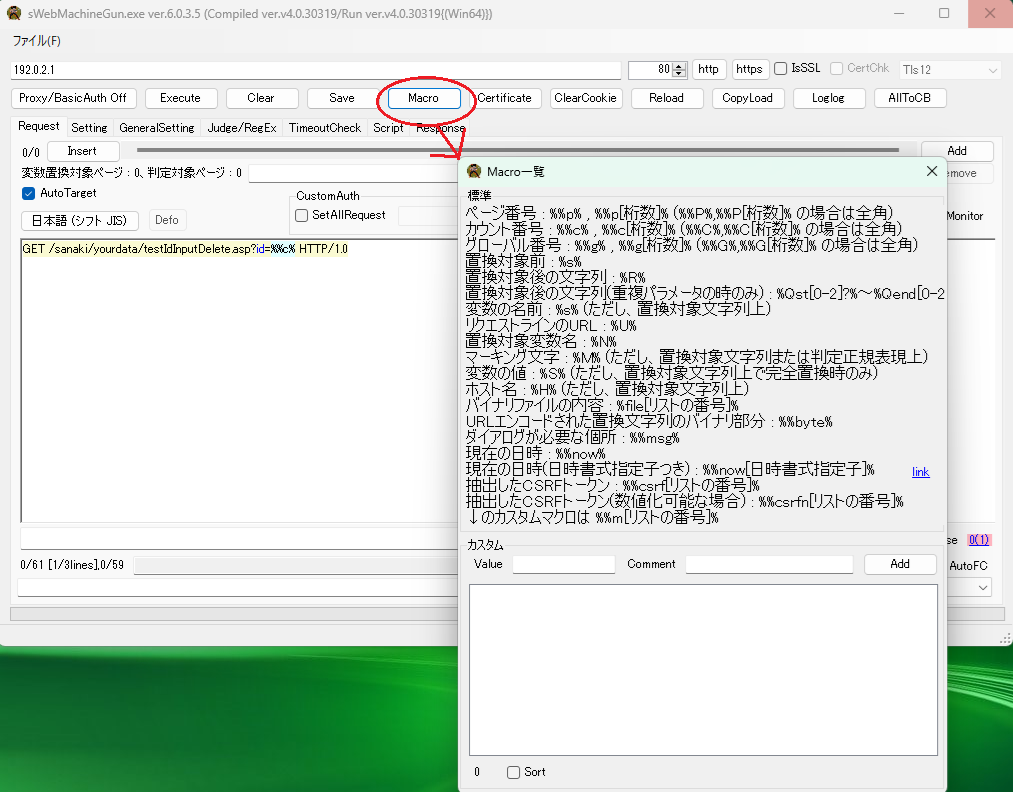Screen dimensions: 1013x792
Task: Click the Execute button
Action: point(181,98)
